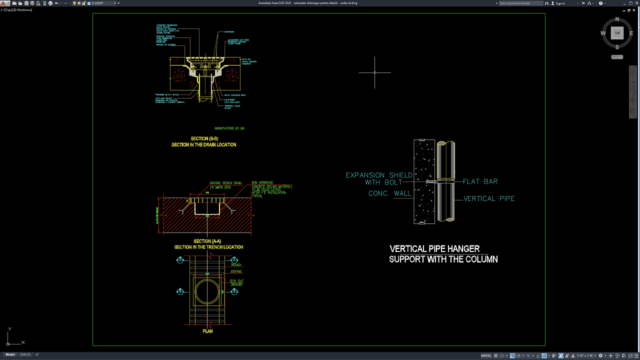Select the SECTION (B-B) title text

click(204, 139)
